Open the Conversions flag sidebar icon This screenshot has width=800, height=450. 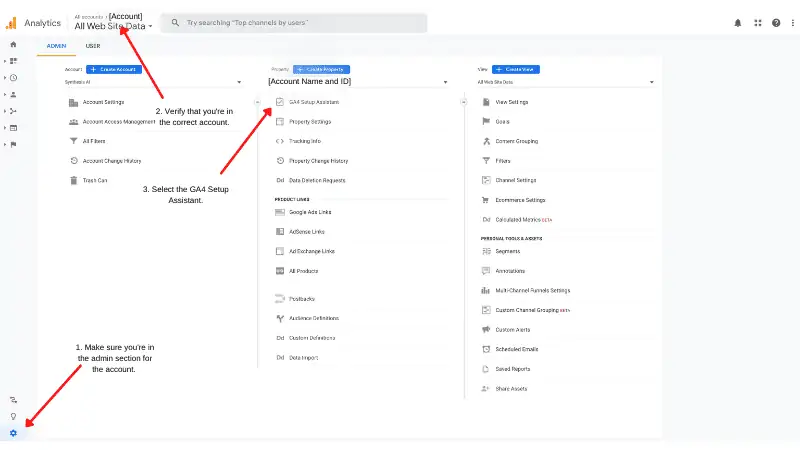coord(13,144)
